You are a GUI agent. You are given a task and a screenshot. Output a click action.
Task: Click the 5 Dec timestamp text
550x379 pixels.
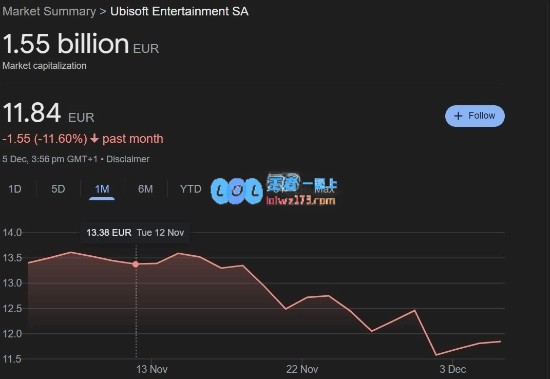coord(50,159)
